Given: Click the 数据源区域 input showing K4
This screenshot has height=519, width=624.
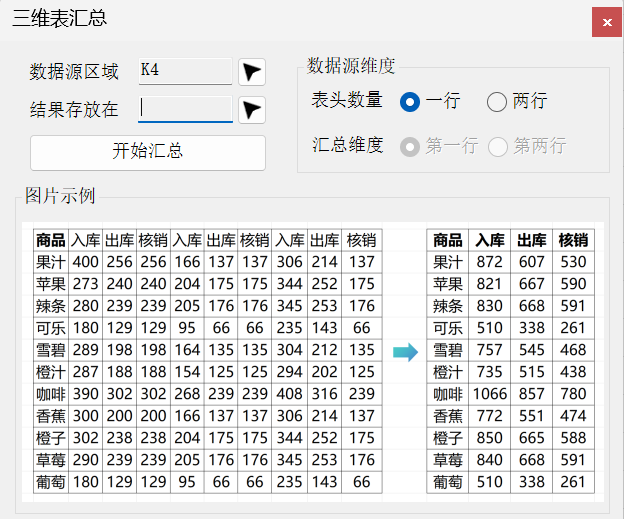Looking at the screenshot, I should pyautogui.click(x=185, y=71).
